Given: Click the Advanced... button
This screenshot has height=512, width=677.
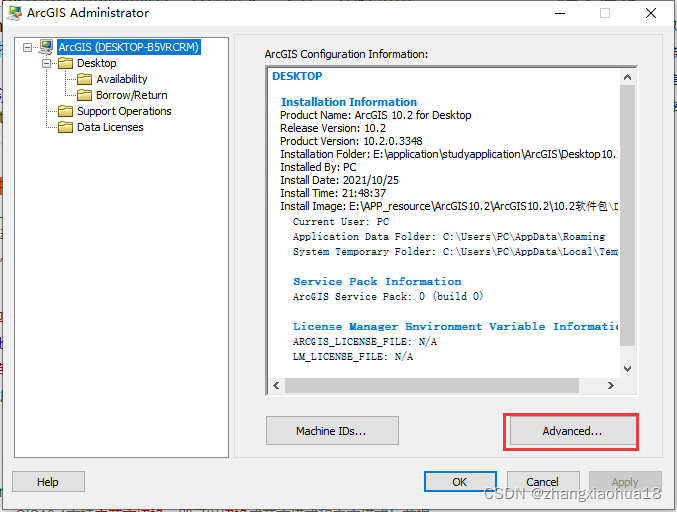Looking at the screenshot, I should pyautogui.click(x=572, y=431).
